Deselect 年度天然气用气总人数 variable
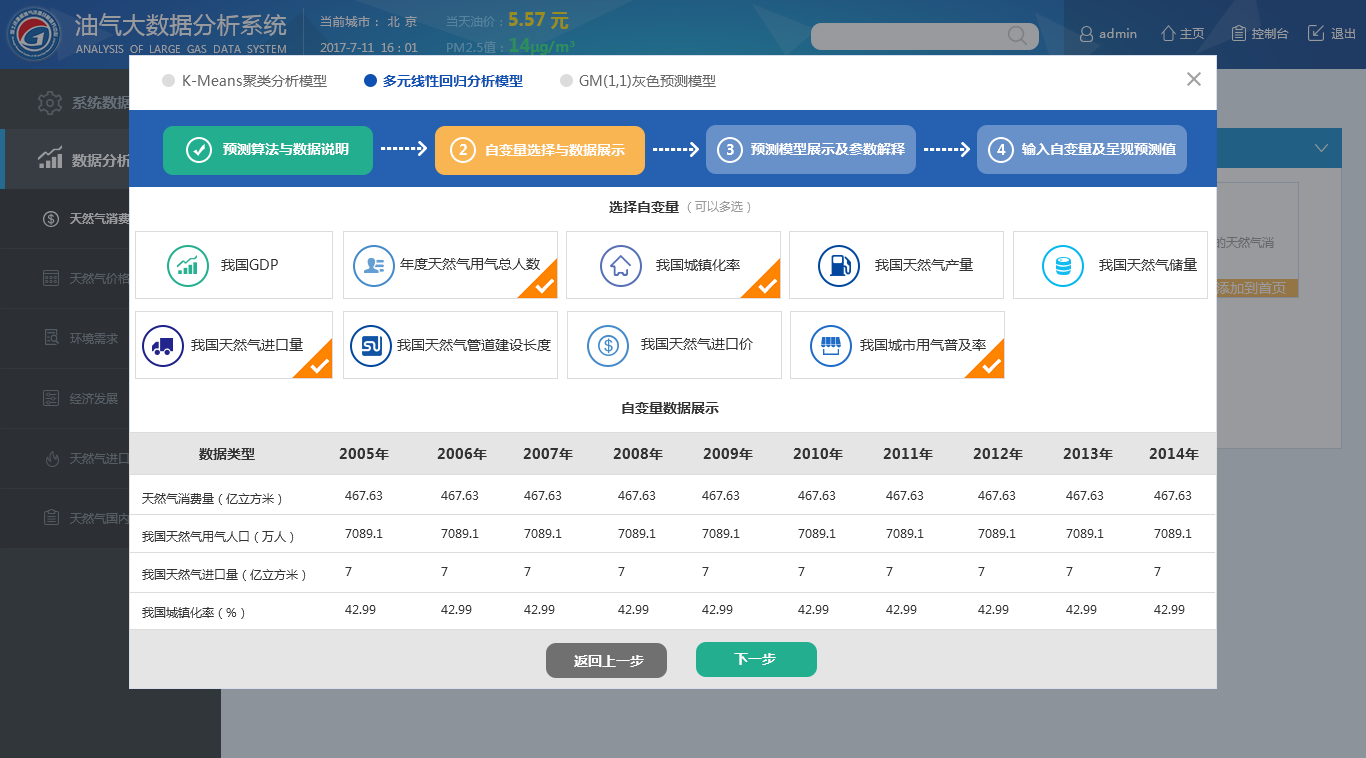This screenshot has width=1366, height=758. click(x=450, y=265)
